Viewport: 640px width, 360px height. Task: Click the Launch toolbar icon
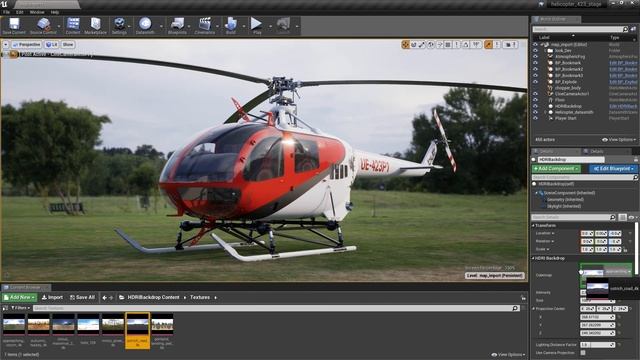(x=283, y=25)
